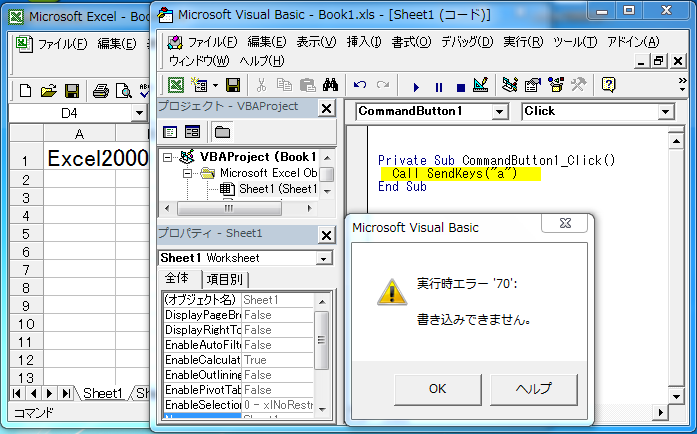Click Print icon in Excel window
The height and width of the screenshot is (434, 697).
101,91
